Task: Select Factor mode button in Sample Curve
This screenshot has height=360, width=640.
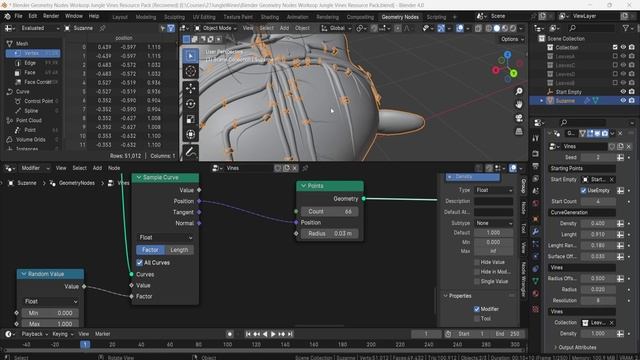Action: pyautogui.click(x=150, y=250)
